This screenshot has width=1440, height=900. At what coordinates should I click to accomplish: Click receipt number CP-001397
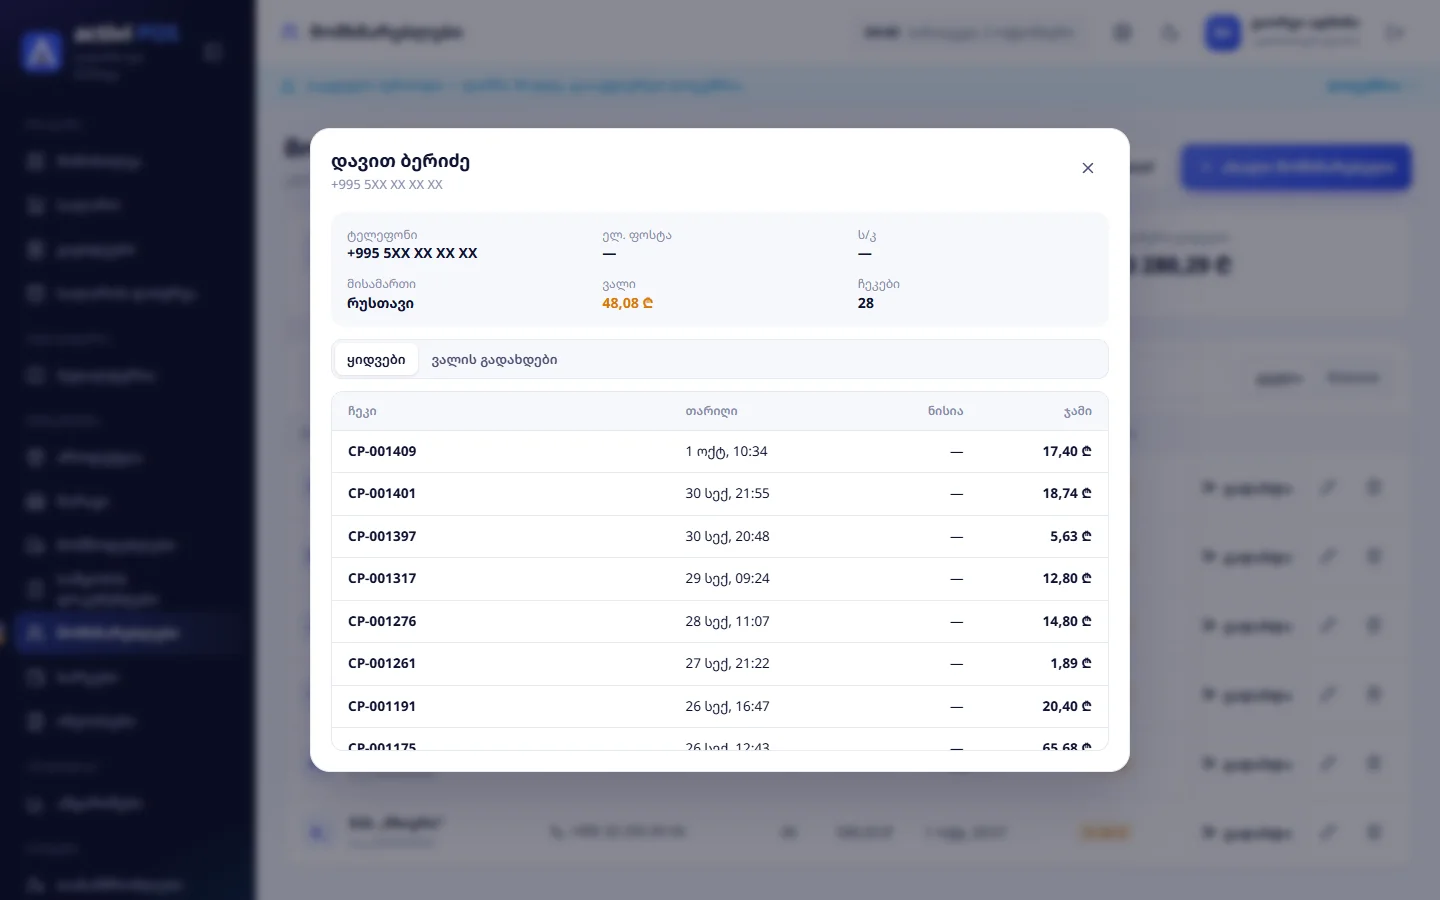(382, 536)
